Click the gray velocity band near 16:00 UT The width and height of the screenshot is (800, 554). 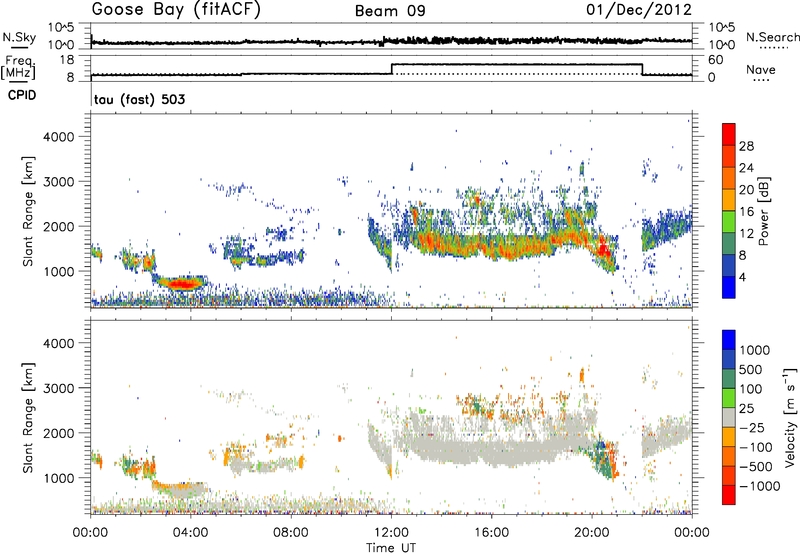[x=491, y=451]
